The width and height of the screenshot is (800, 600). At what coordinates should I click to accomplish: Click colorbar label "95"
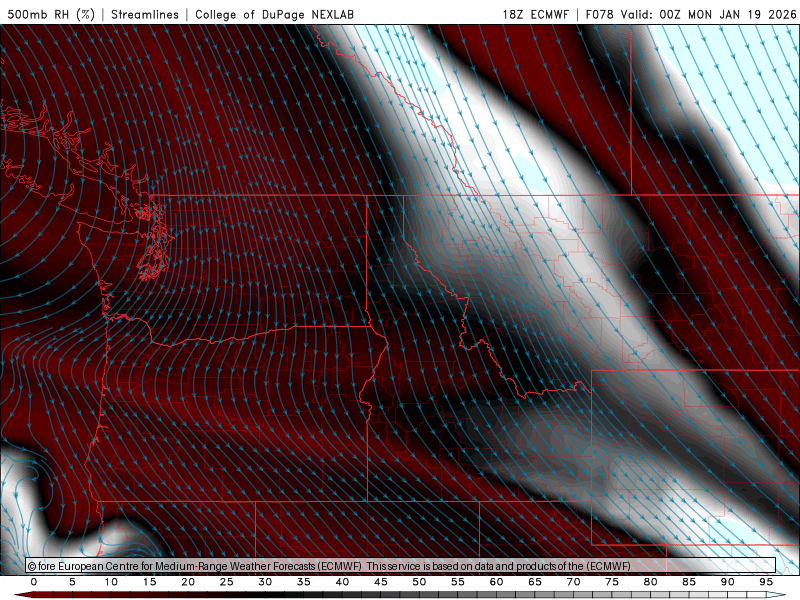click(765, 582)
